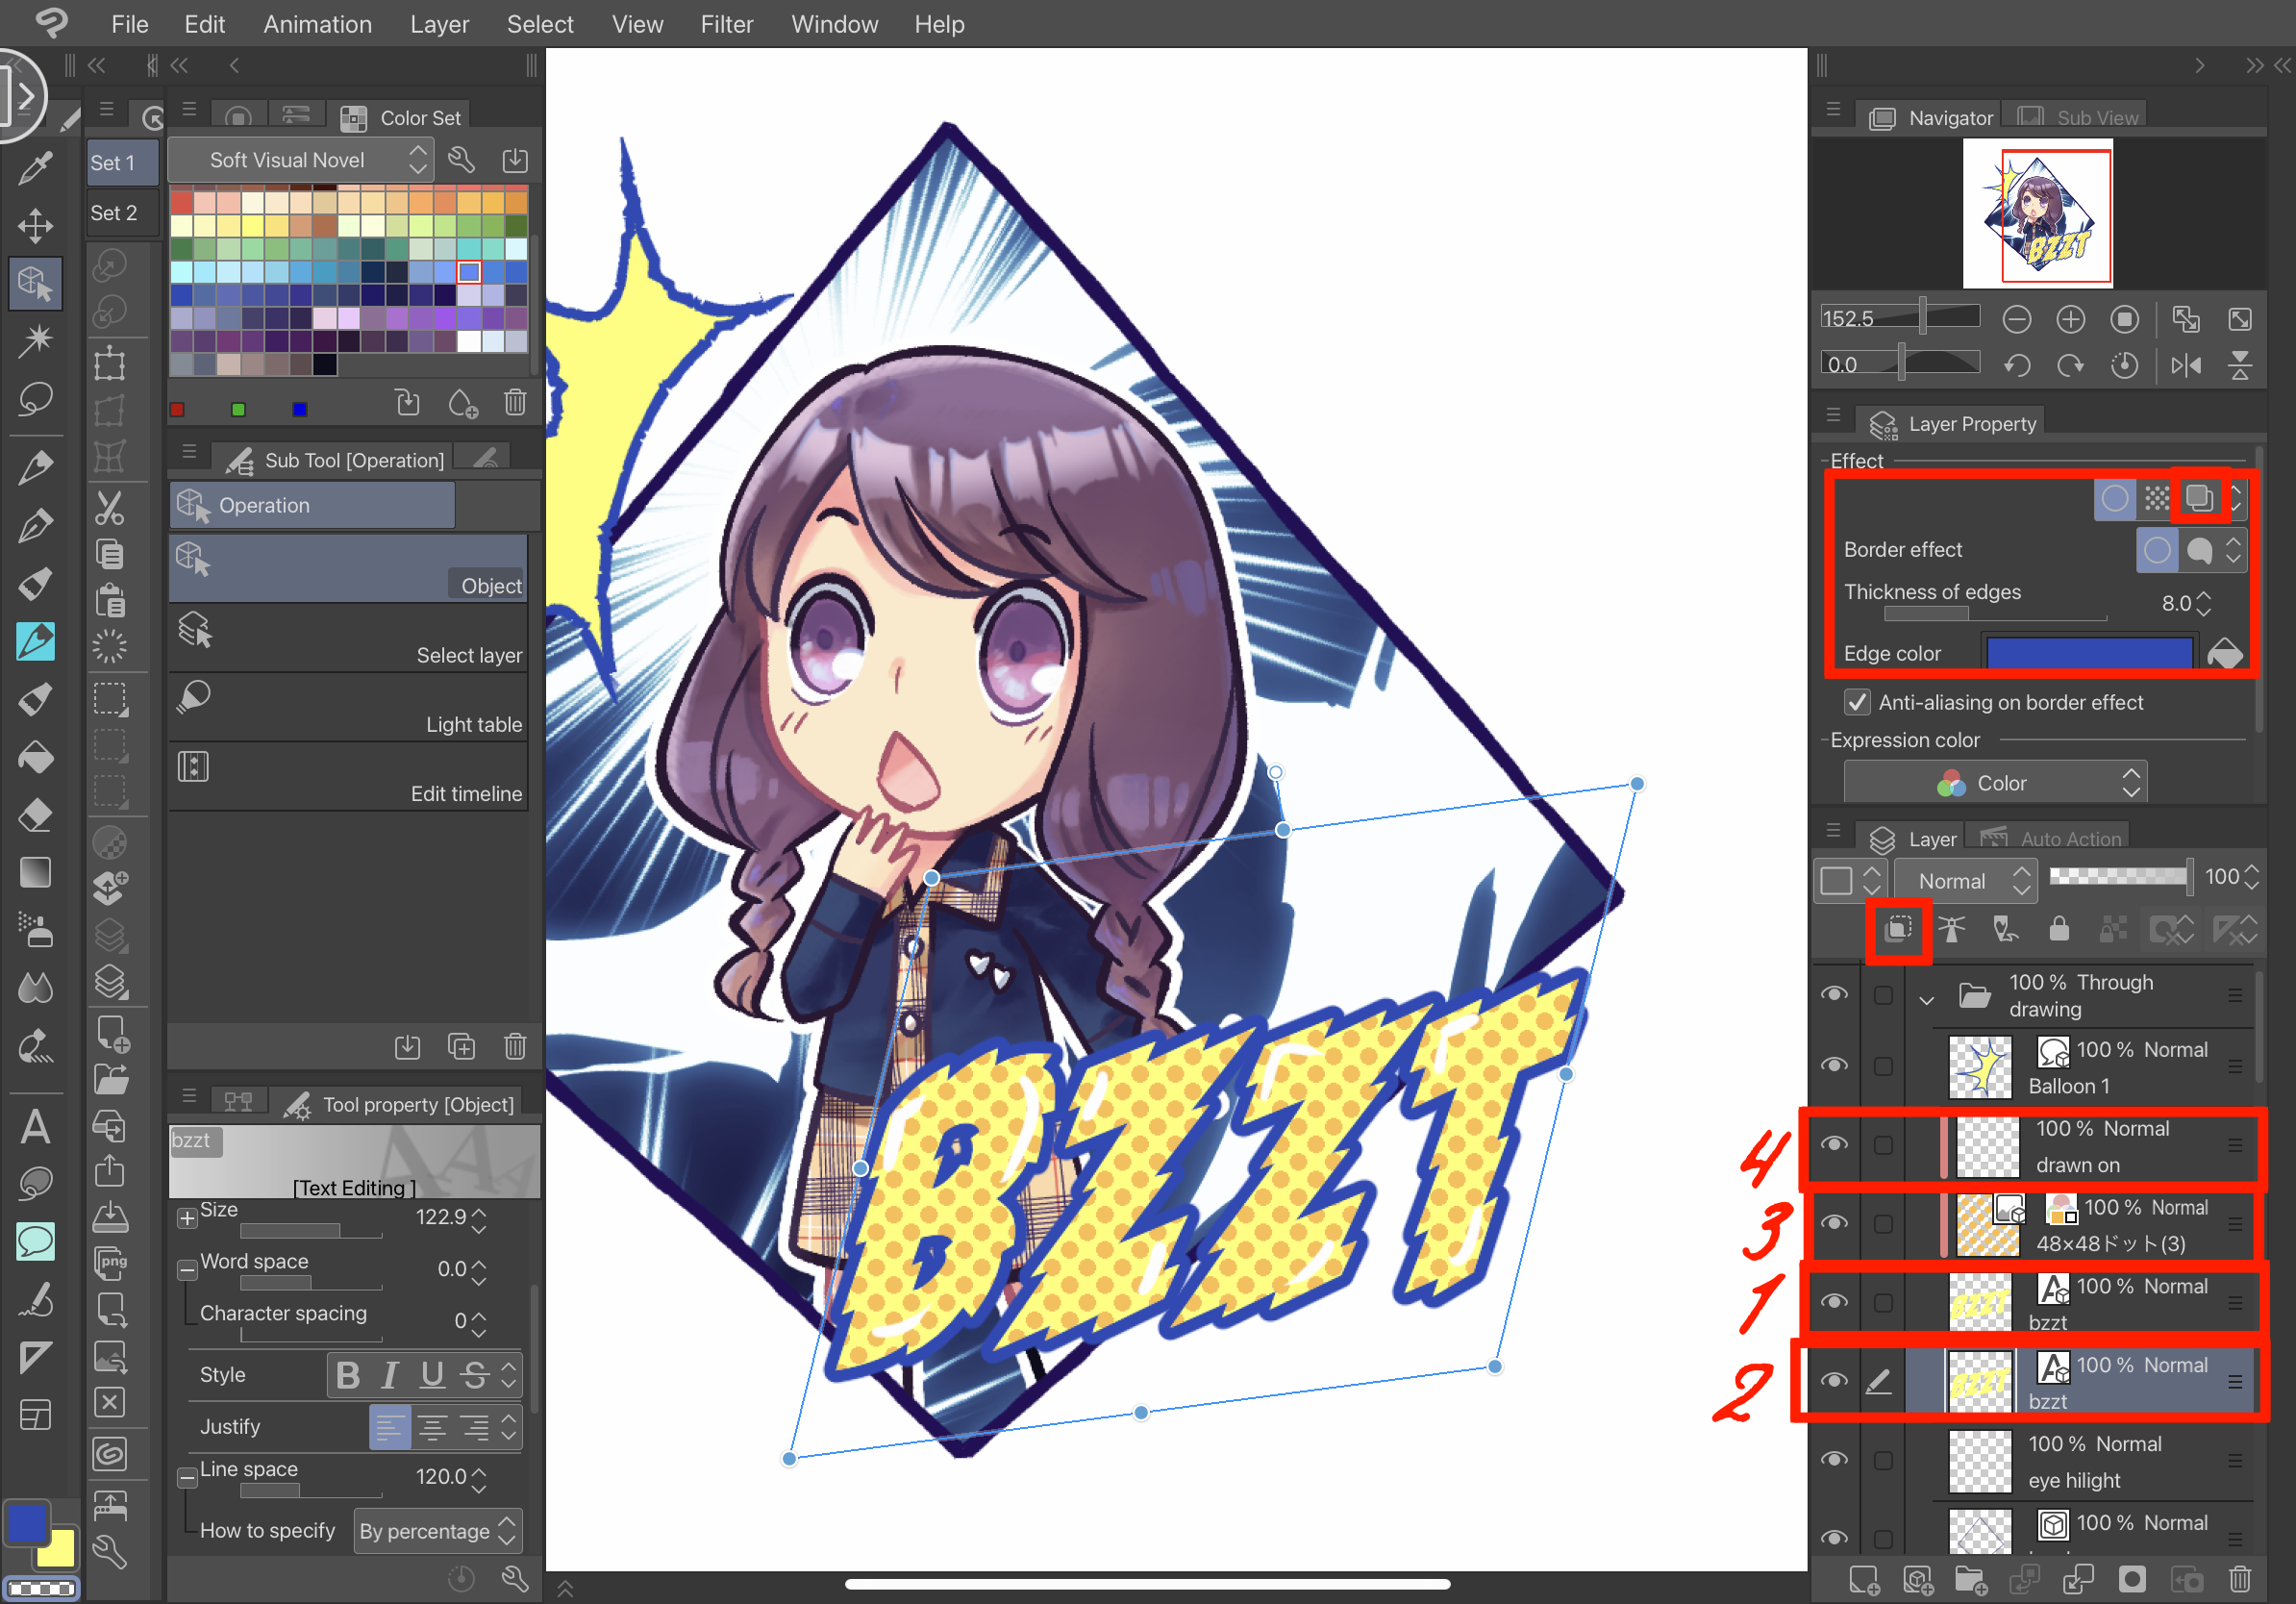Create a new raster layer
The image size is (2296, 1604).
tap(1866, 1580)
